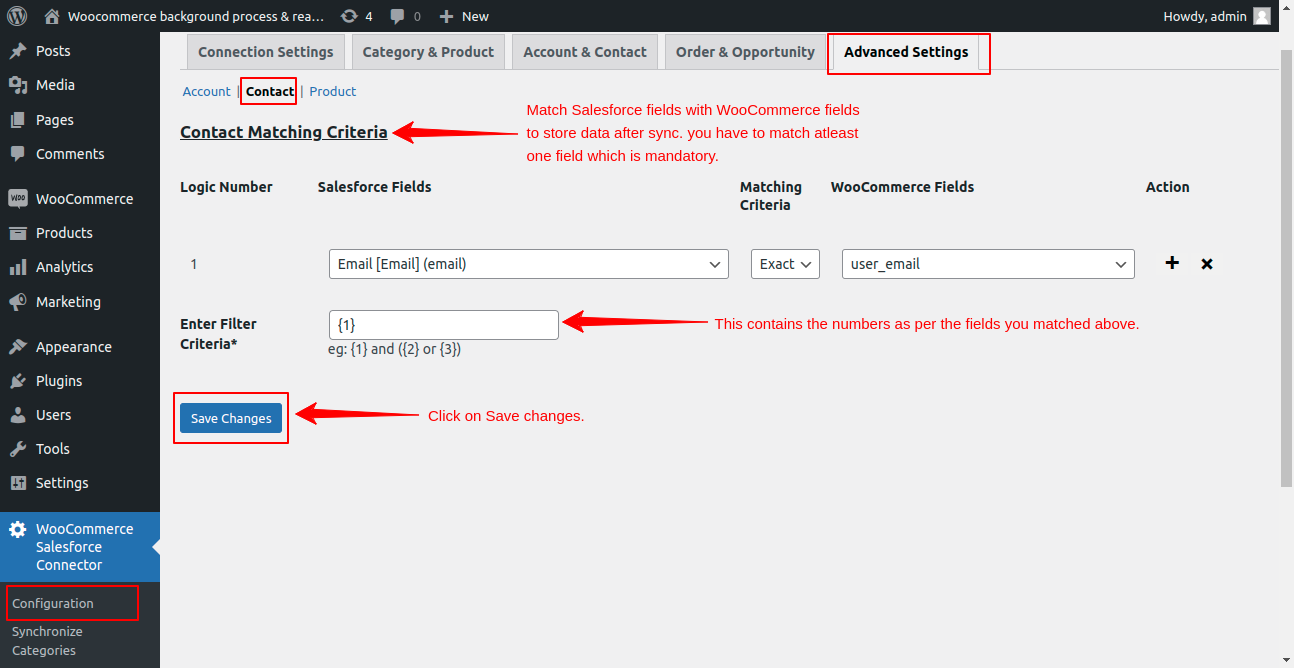Viewport: 1294px width, 668px height.
Task: Click the Appearance brush icon
Action: pos(17,347)
